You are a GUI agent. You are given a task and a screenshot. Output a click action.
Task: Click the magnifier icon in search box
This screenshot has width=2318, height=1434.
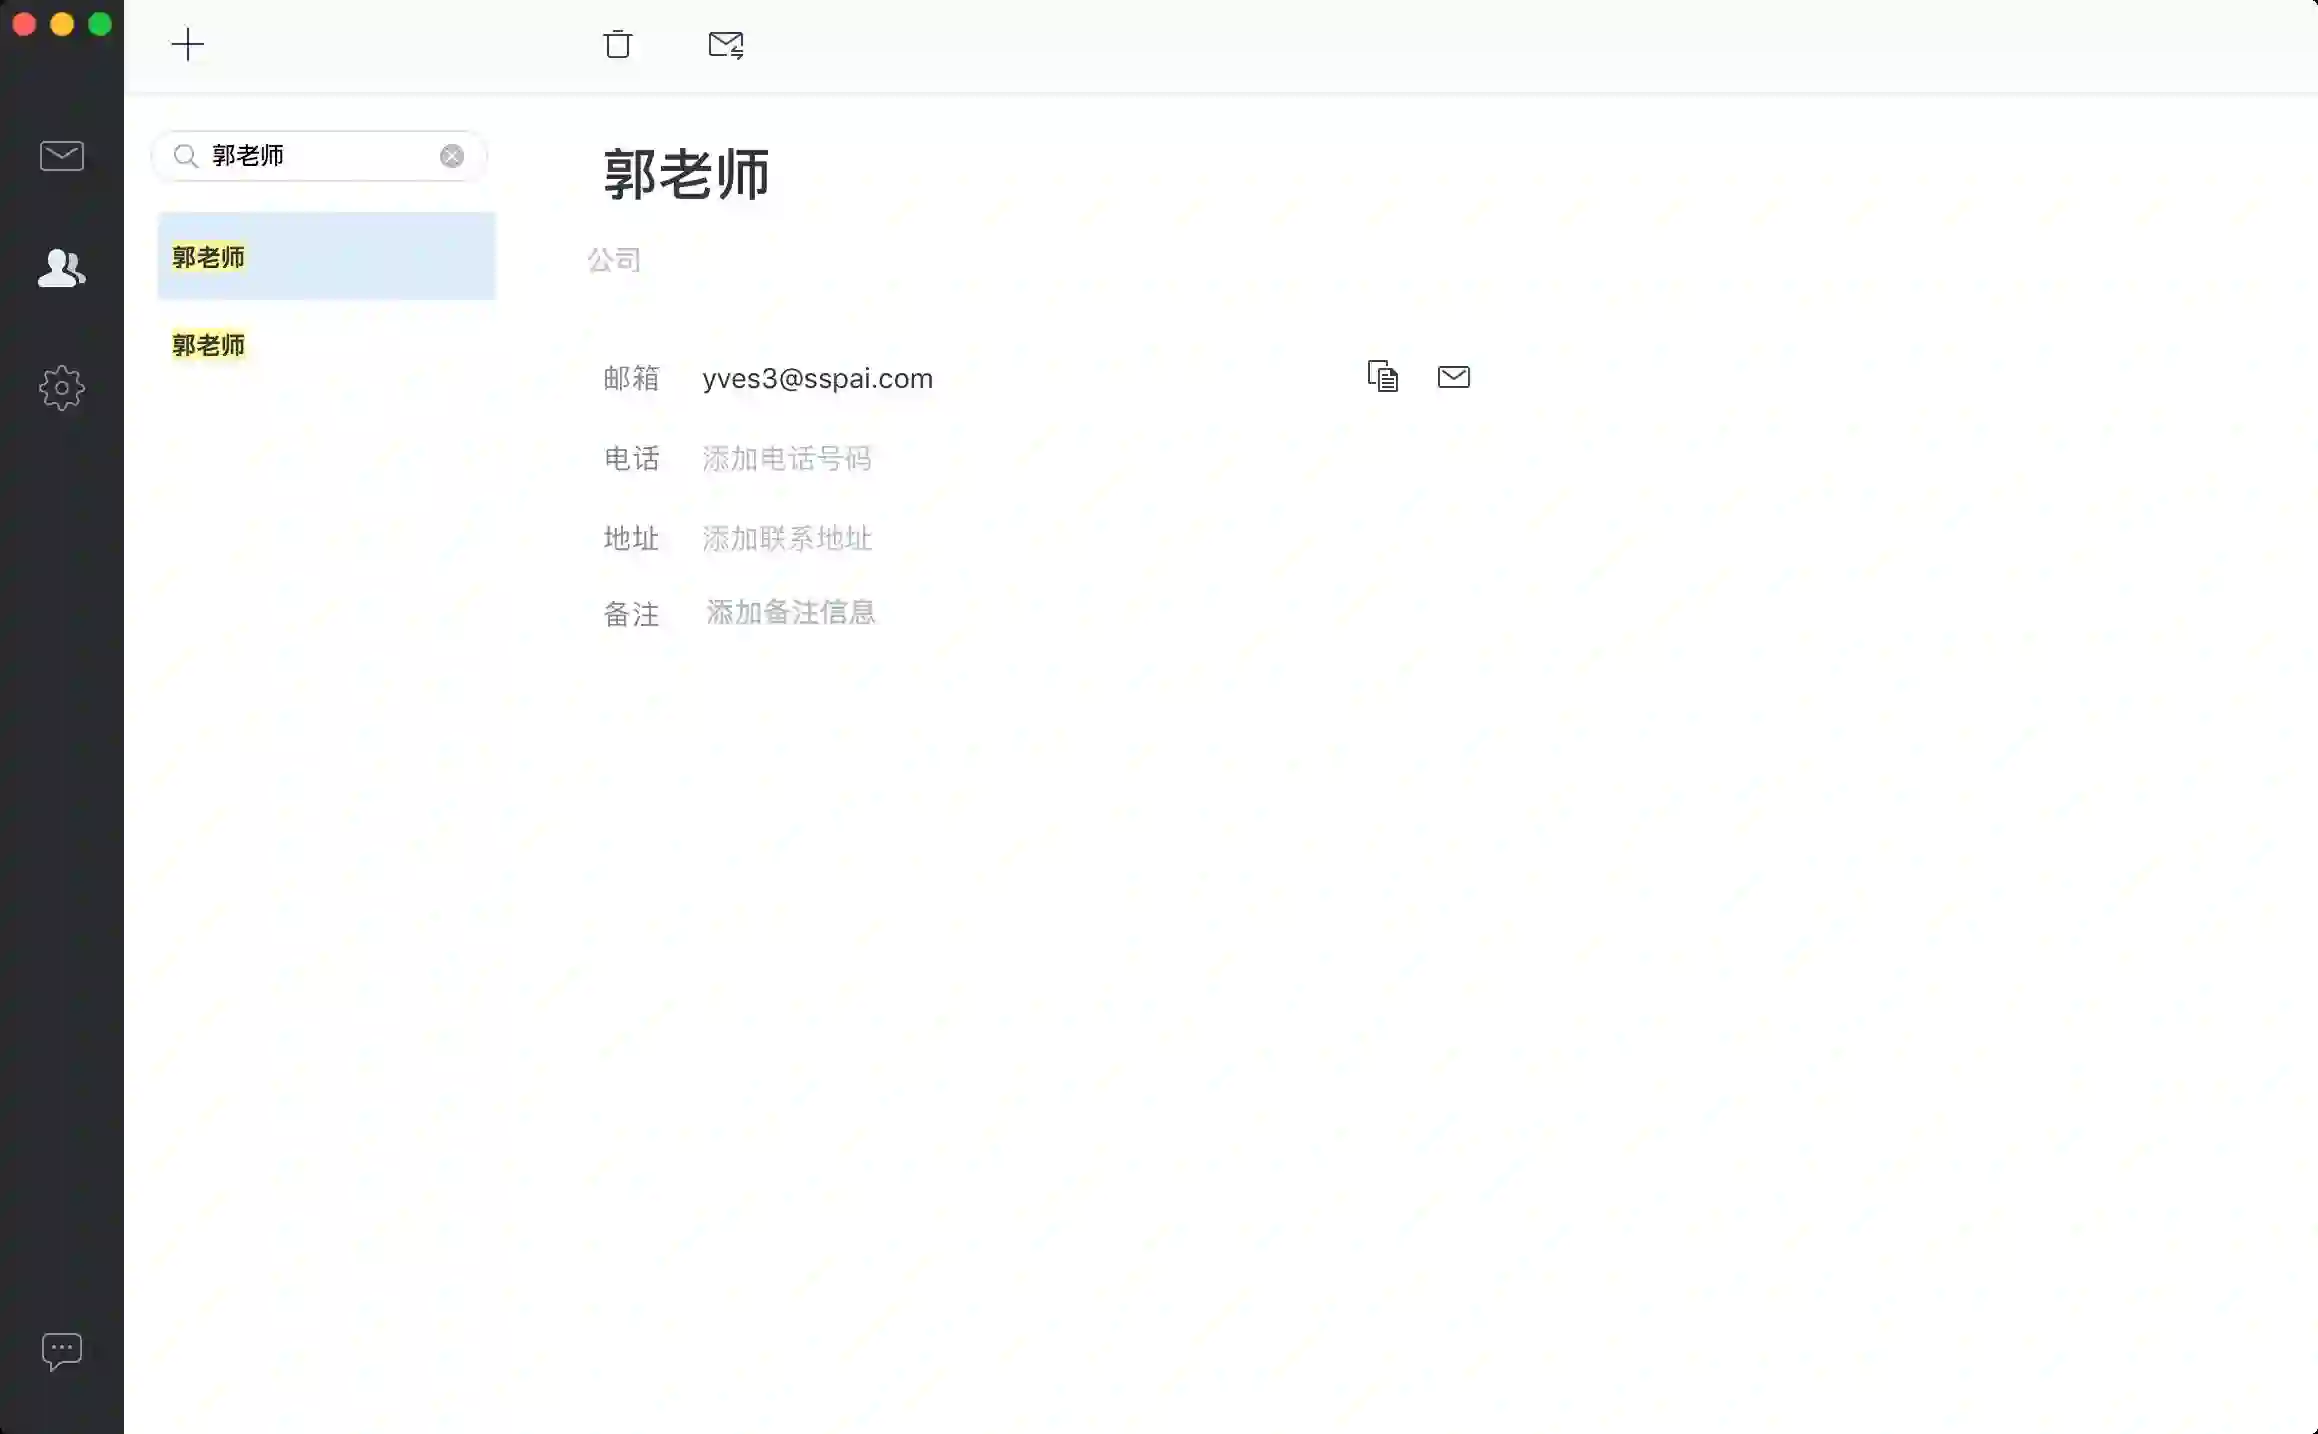(185, 156)
